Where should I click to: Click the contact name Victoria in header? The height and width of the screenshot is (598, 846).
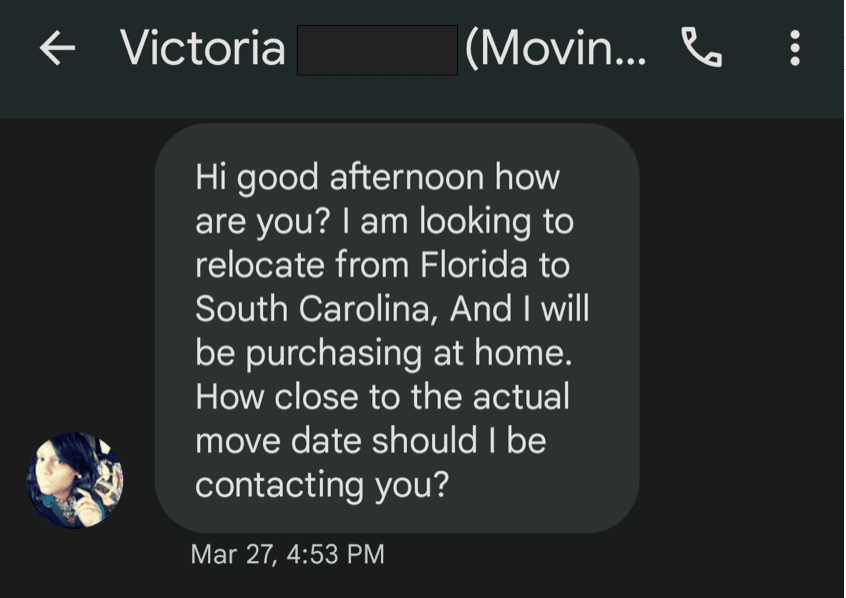[x=203, y=48]
